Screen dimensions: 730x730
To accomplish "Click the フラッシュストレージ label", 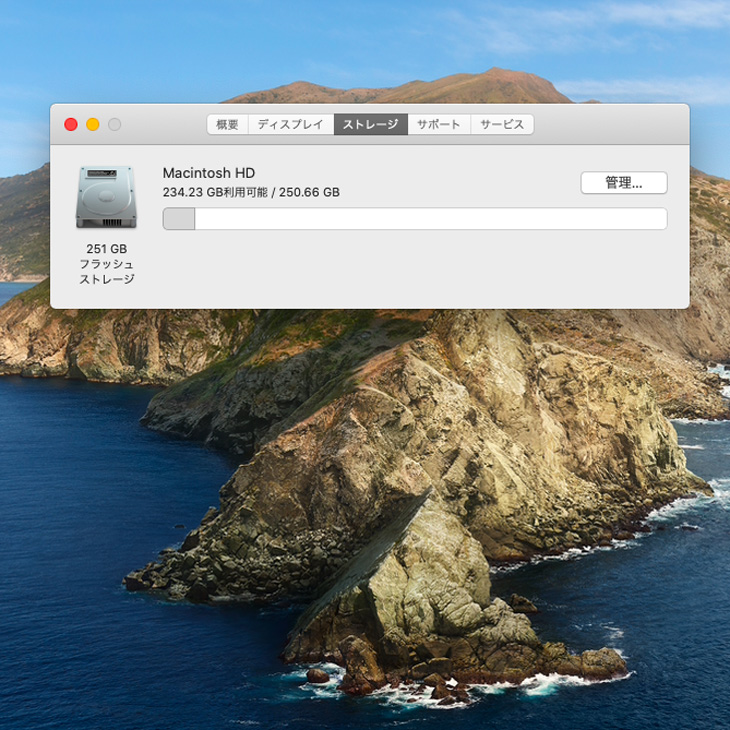I will tap(106, 271).
